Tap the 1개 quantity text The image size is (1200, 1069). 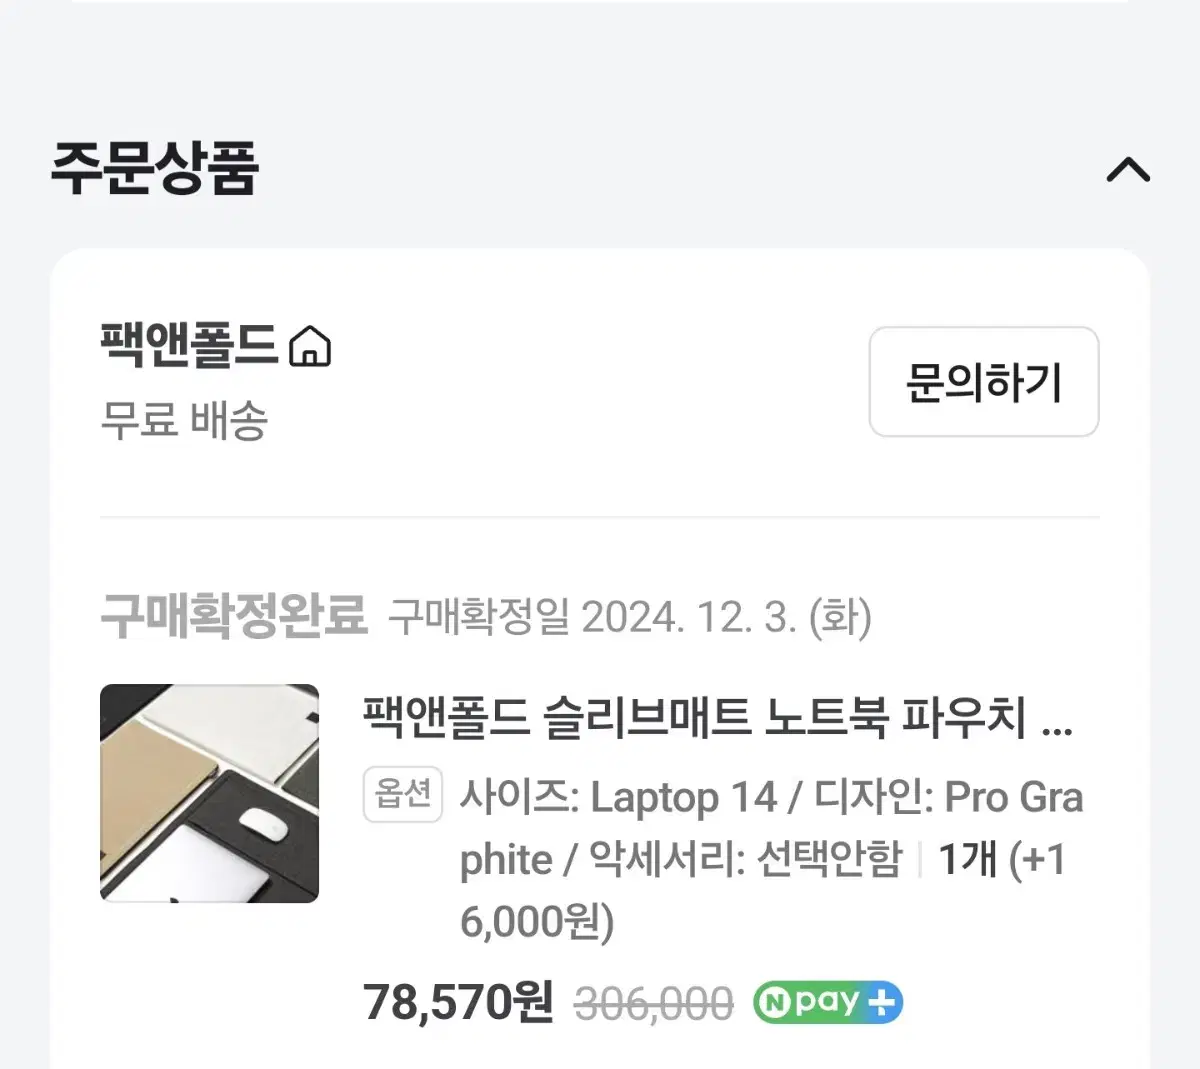tap(967, 859)
